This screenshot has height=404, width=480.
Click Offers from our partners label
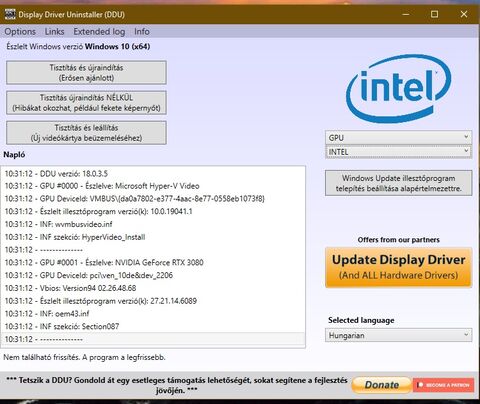[x=399, y=240]
